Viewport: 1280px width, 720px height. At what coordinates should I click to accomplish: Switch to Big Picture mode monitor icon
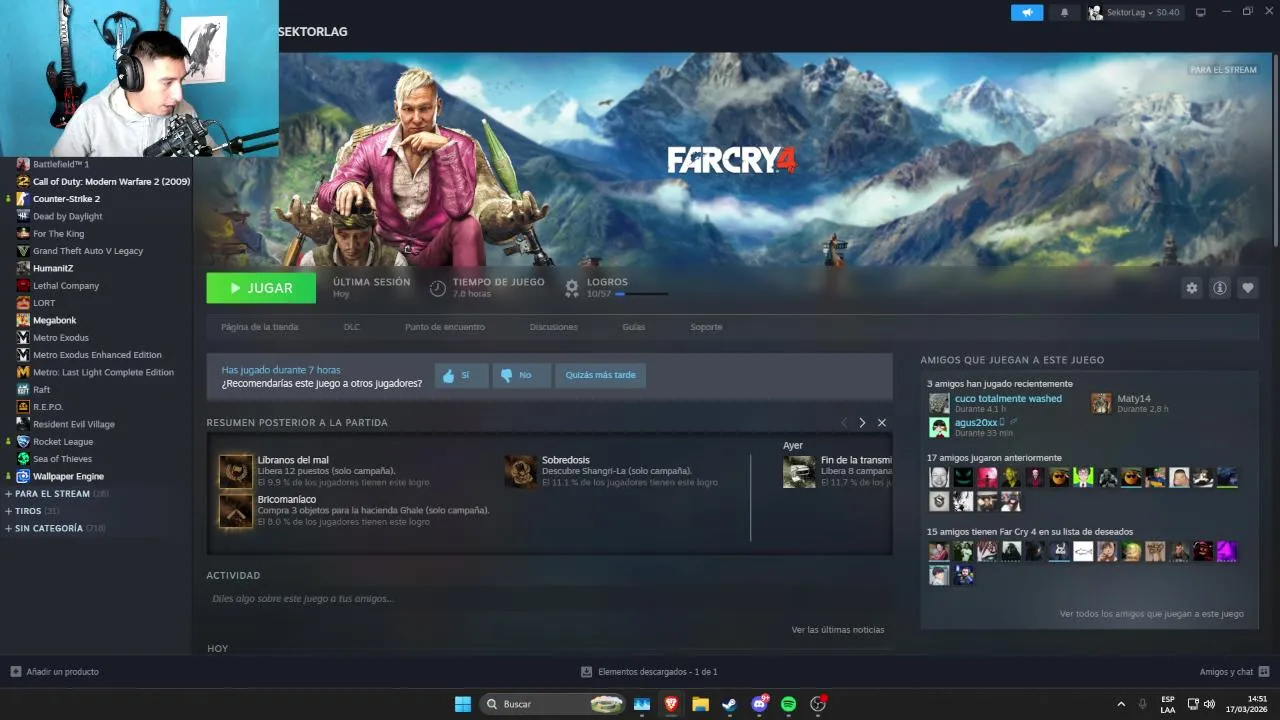pos(1201,12)
